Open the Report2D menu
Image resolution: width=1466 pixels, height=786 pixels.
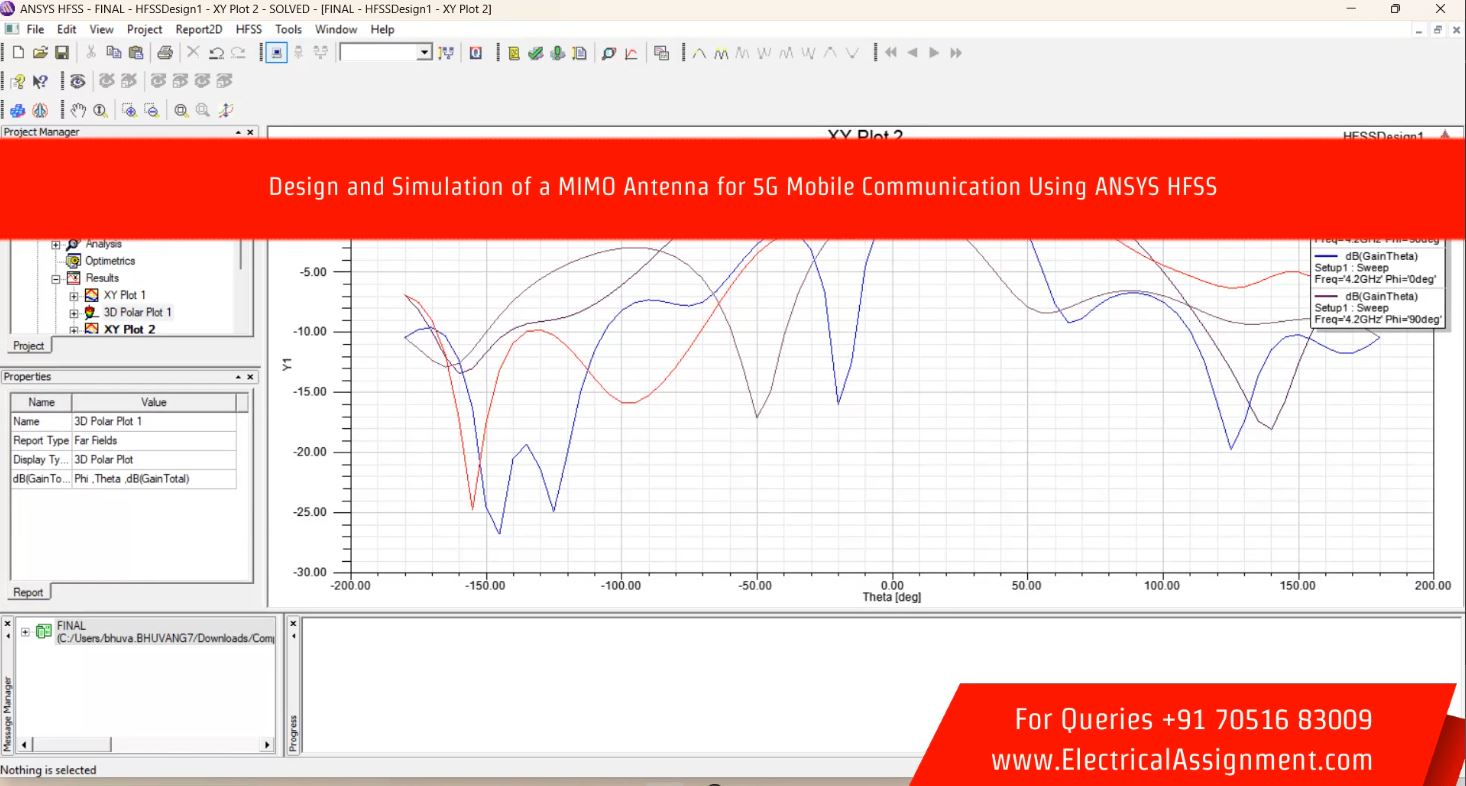pos(199,30)
